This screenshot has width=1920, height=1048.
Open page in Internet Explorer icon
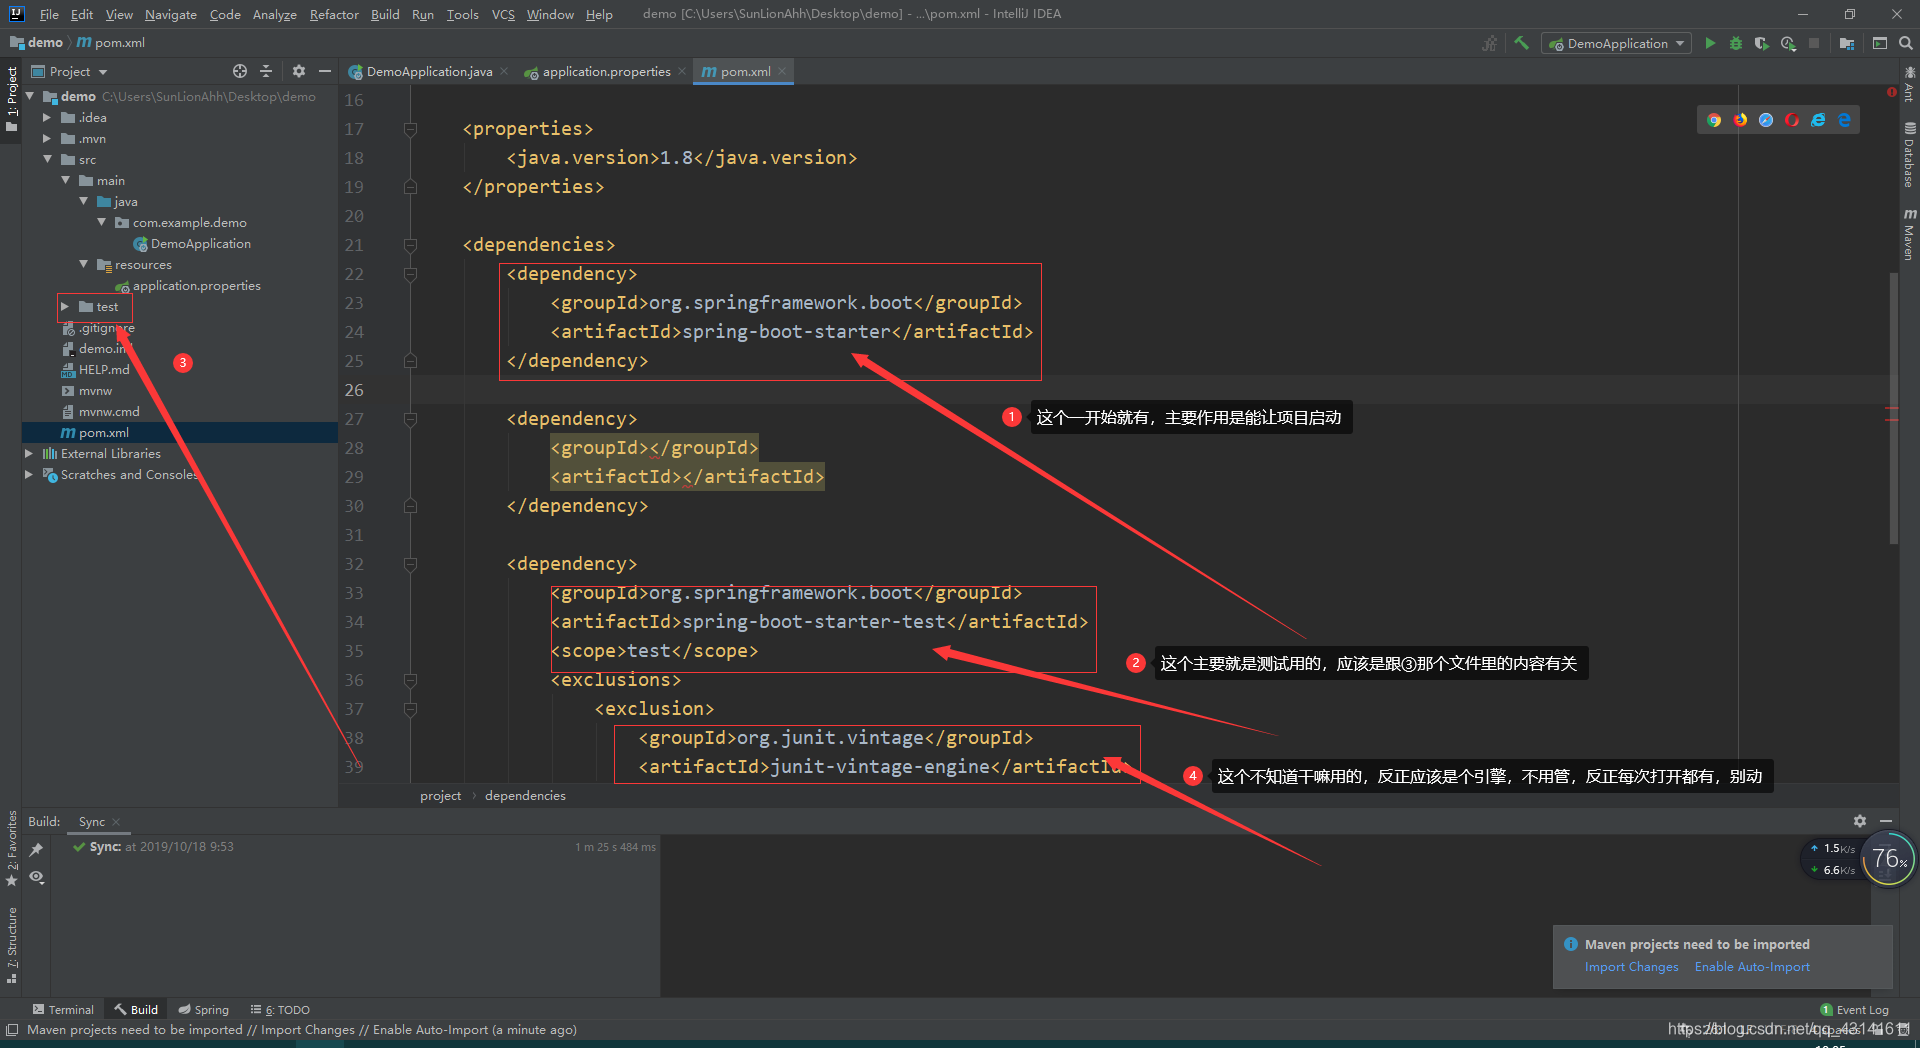point(1818,120)
